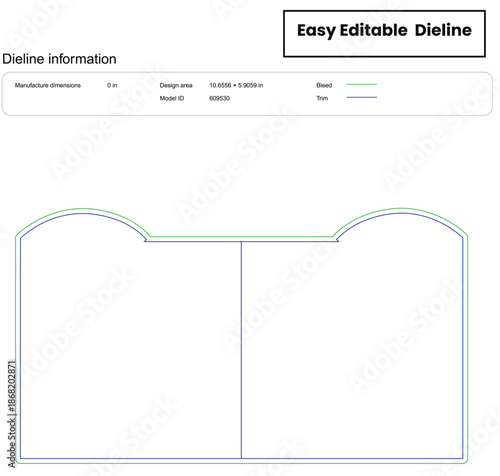500x476 pixels.
Task: Click the "Easy Editable Dieline" title box
Action: pos(384,34)
